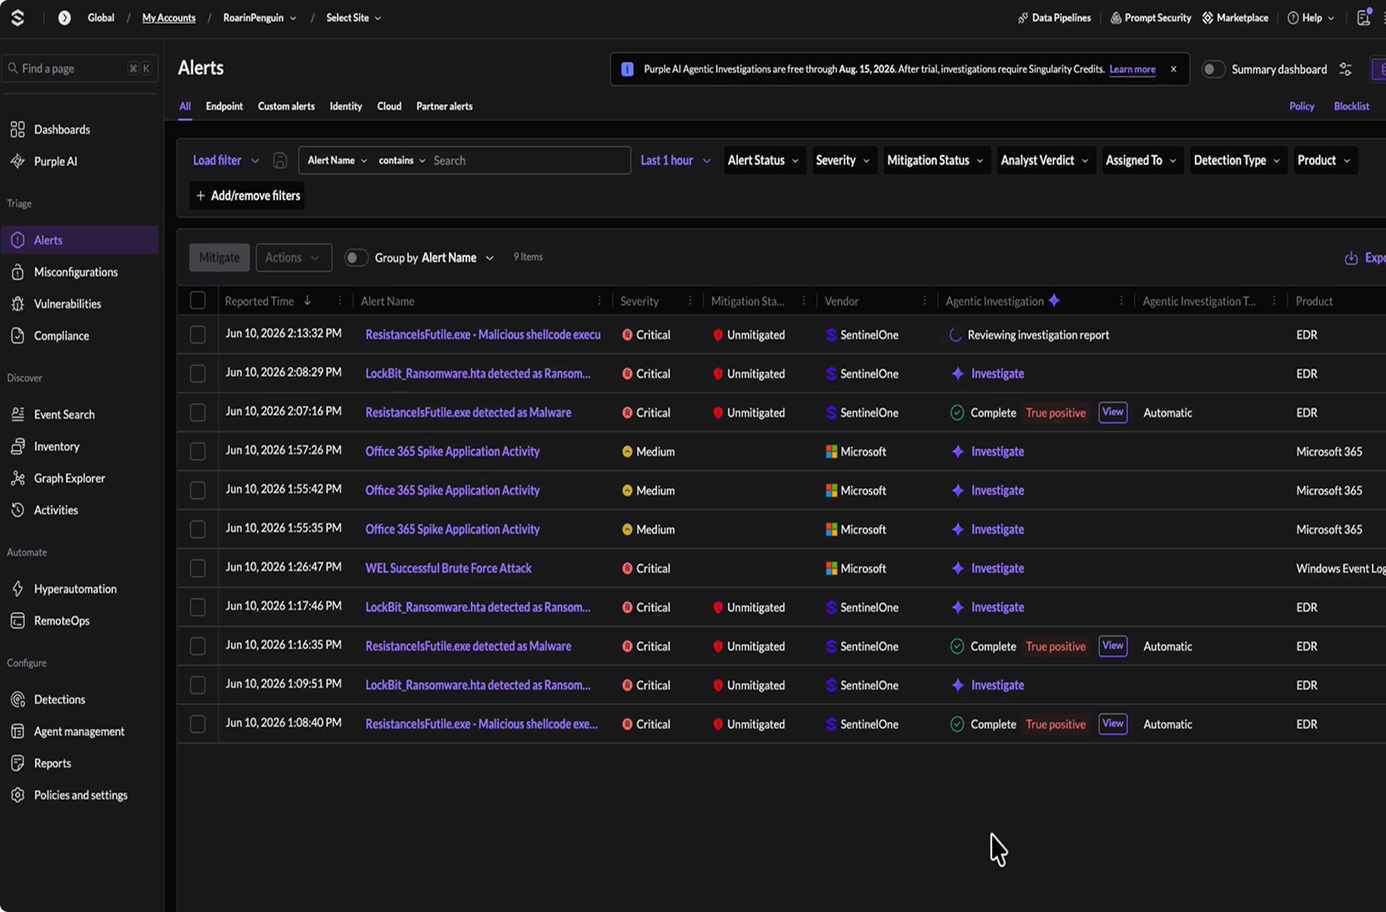Viewport: 1386px width, 912px height.
Task: Click Add/remove filters button
Action: click(248, 196)
